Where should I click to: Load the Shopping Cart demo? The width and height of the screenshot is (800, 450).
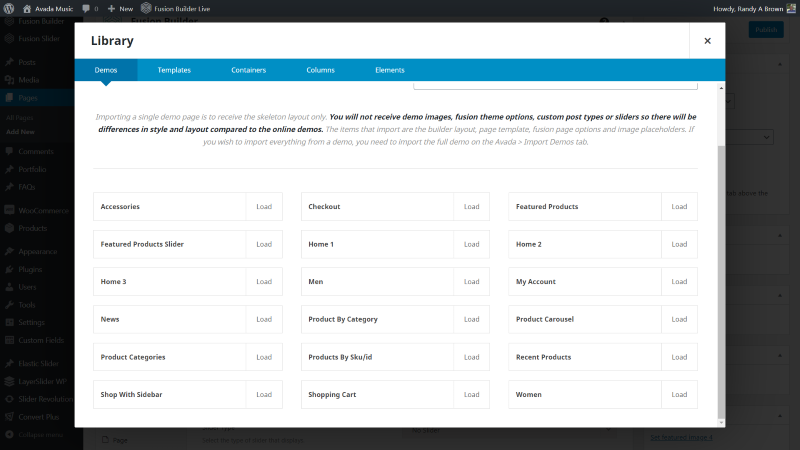(x=471, y=394)
